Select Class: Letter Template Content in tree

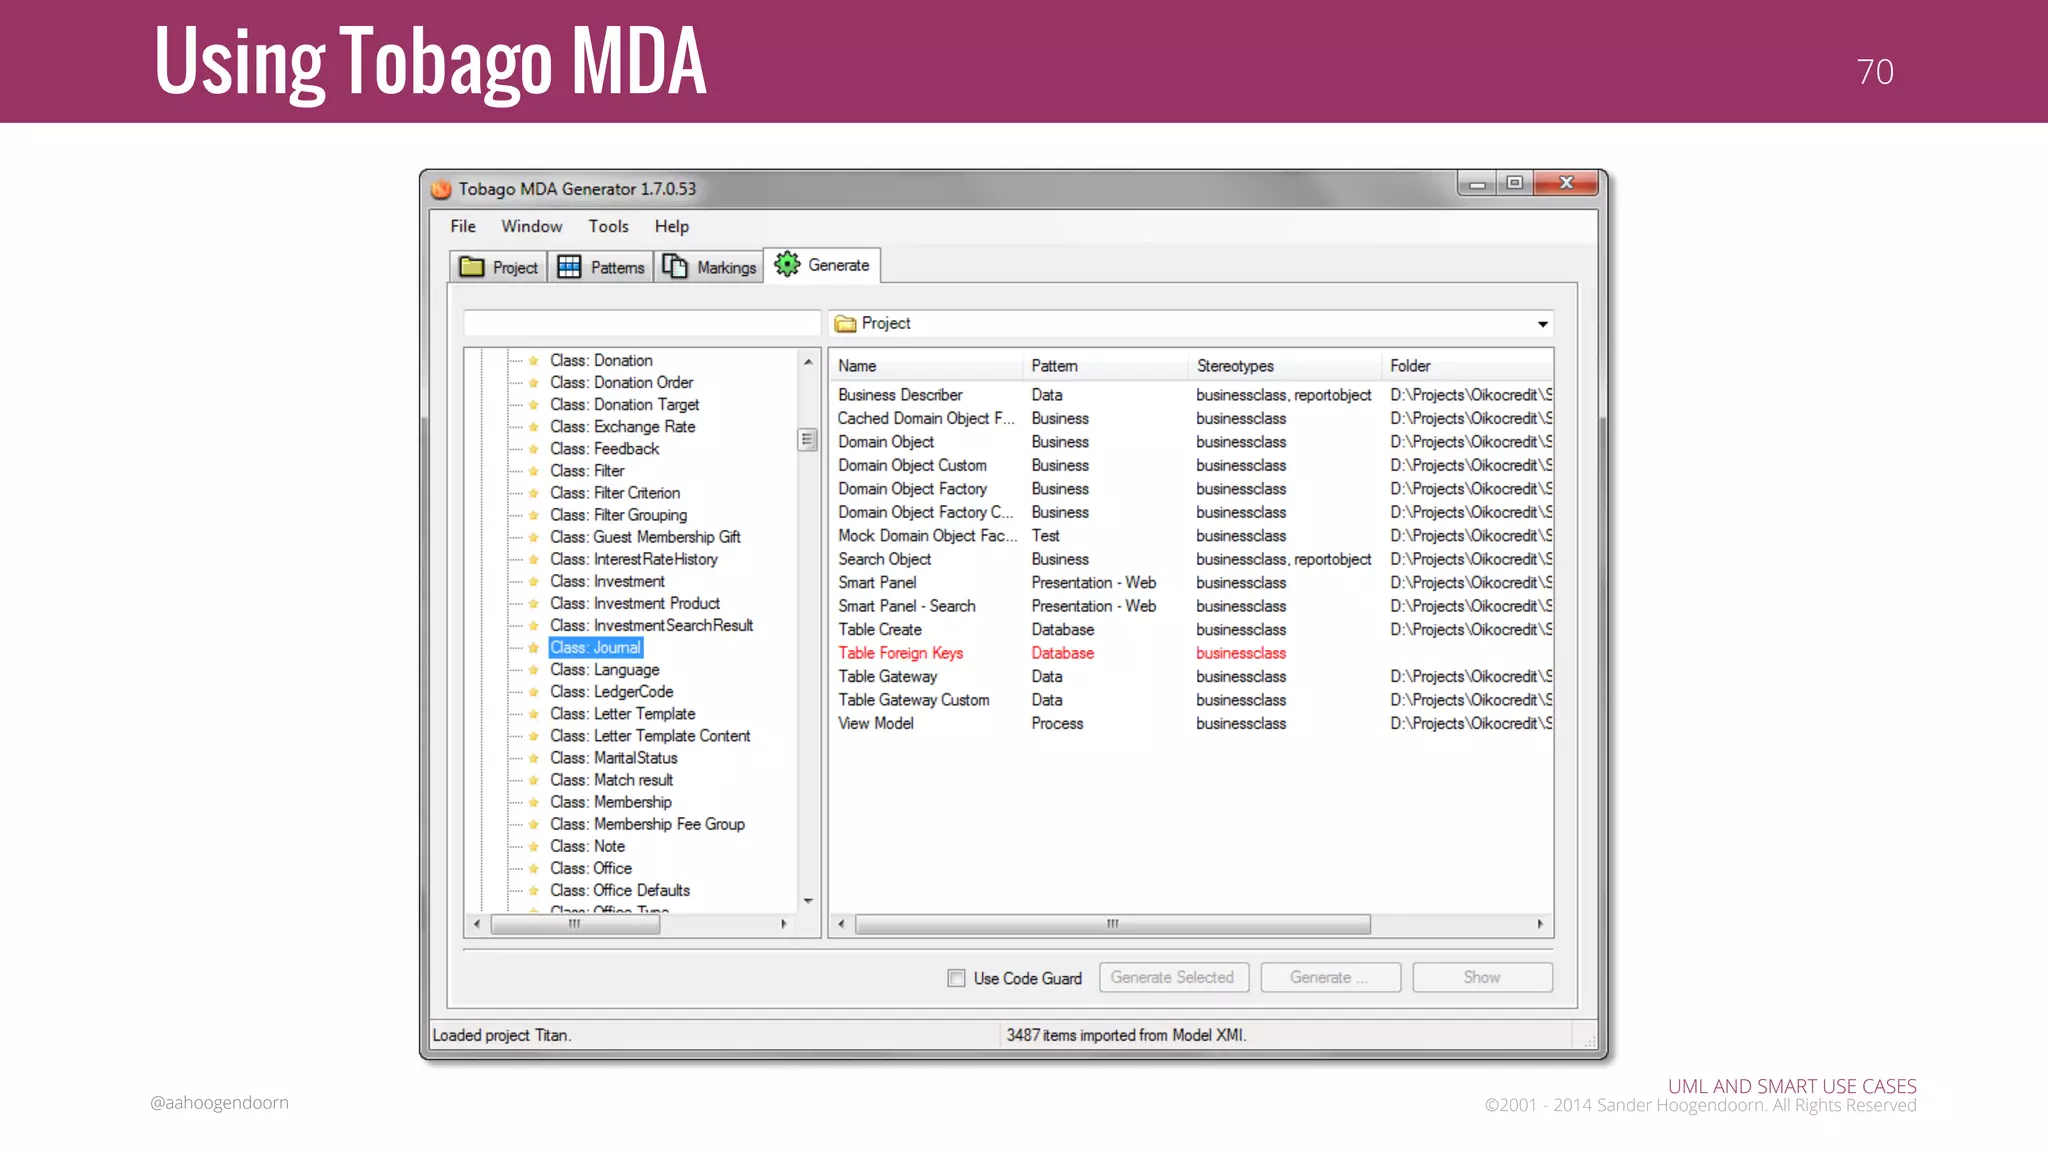pos(650,737)
